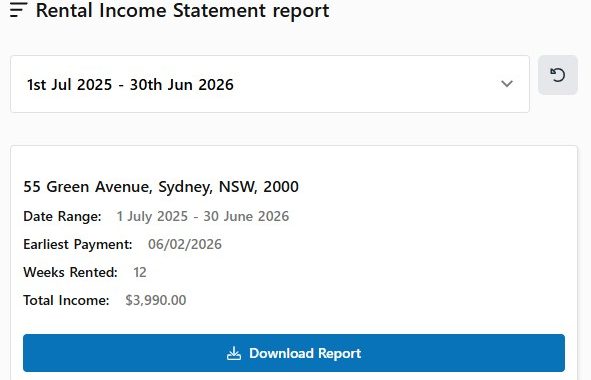Open the hamburger menu icon
This screenshot has width=591, height=380.
[x=18, y=10]
